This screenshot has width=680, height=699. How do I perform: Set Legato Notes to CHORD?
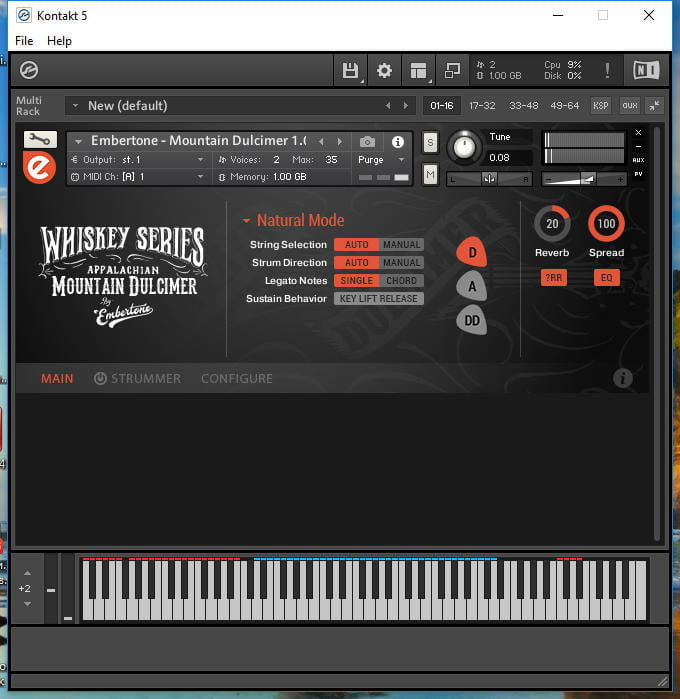point(401,280)
